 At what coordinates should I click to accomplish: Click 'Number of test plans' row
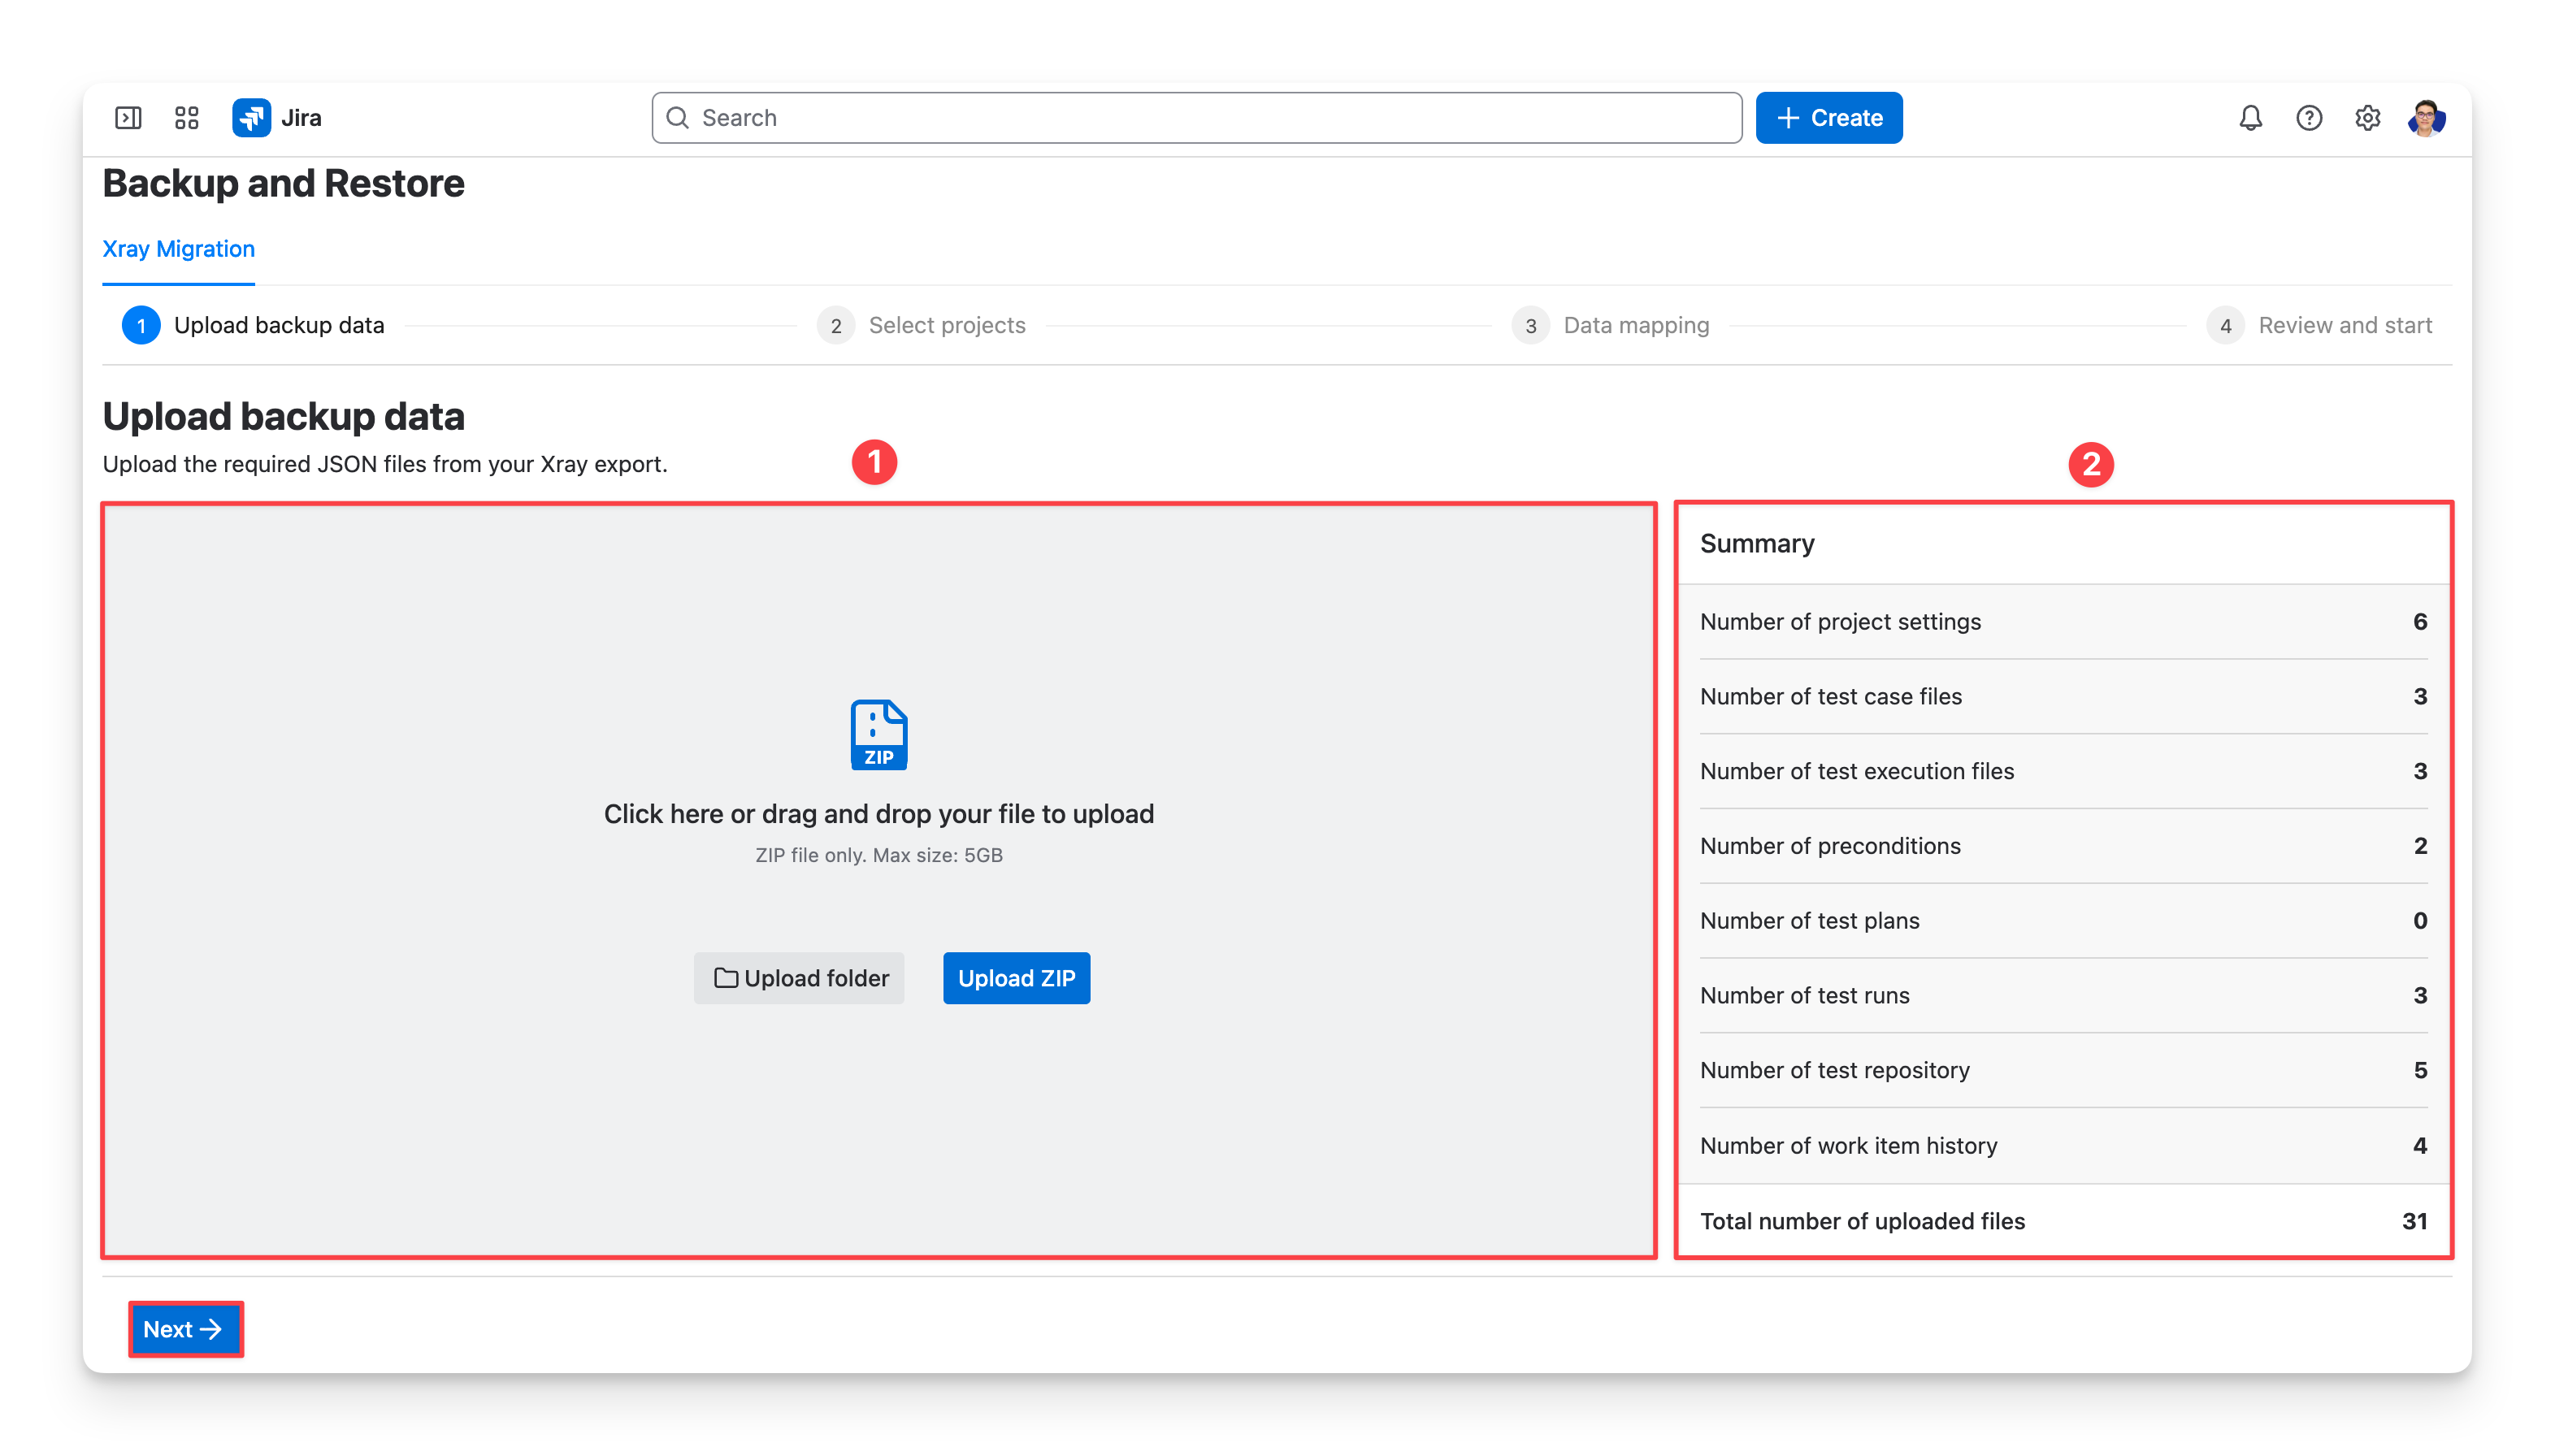[2063, 921]
